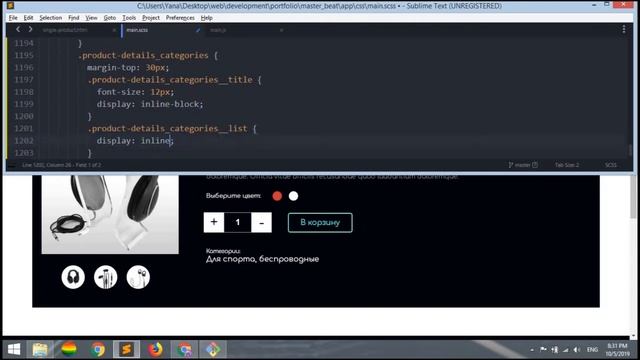
Task: Open the Preferences menu
Action: (180, 18)
